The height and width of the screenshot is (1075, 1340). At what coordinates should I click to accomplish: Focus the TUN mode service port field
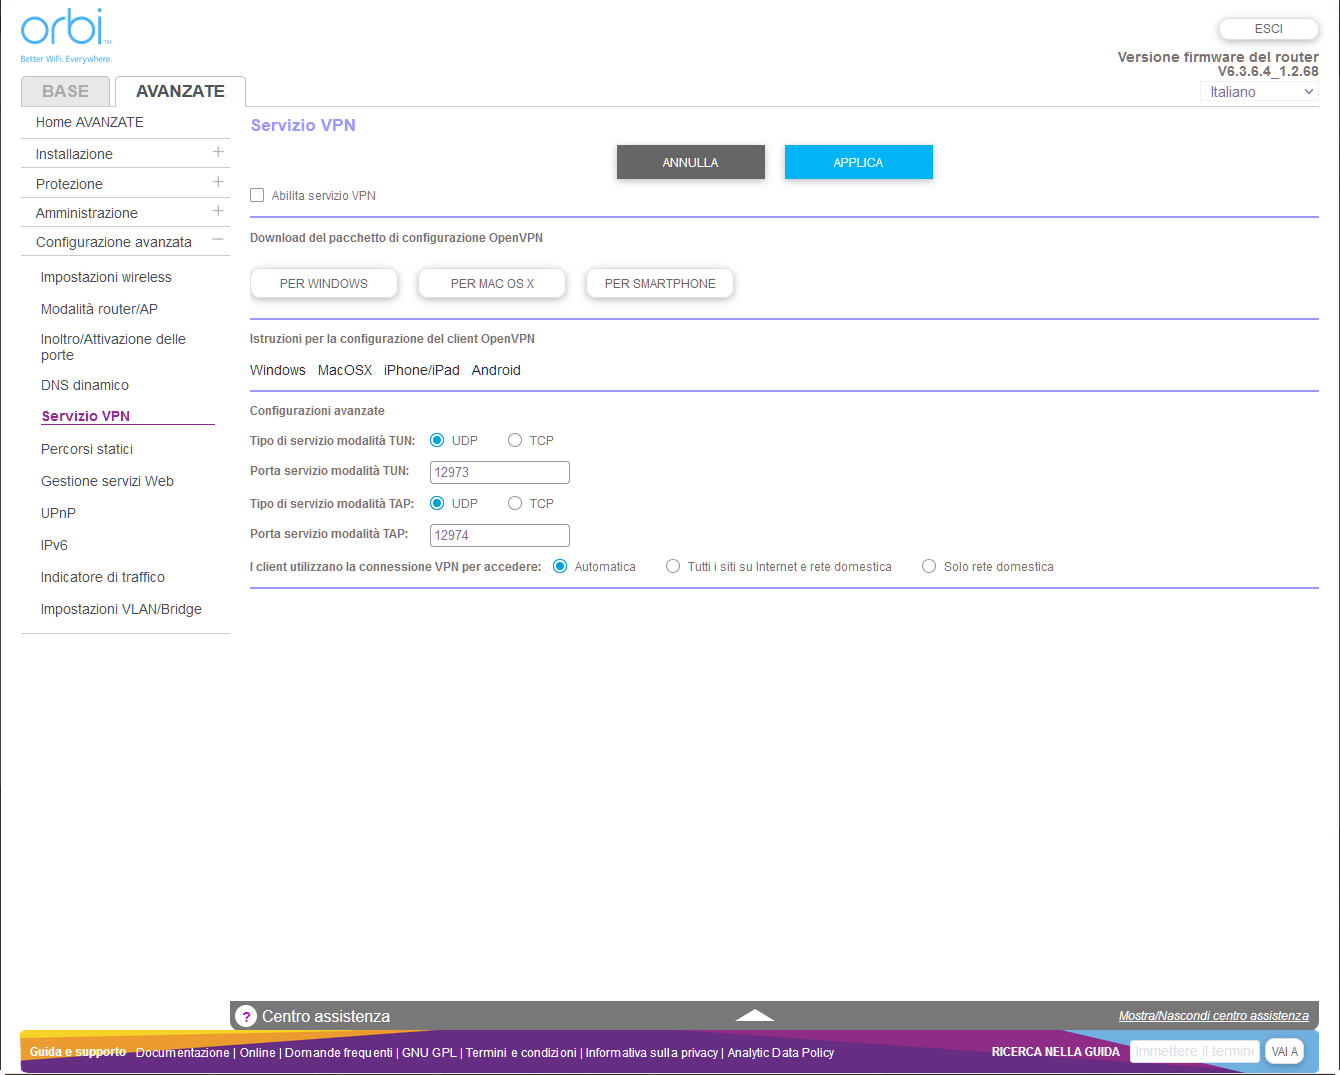(500, 472)
